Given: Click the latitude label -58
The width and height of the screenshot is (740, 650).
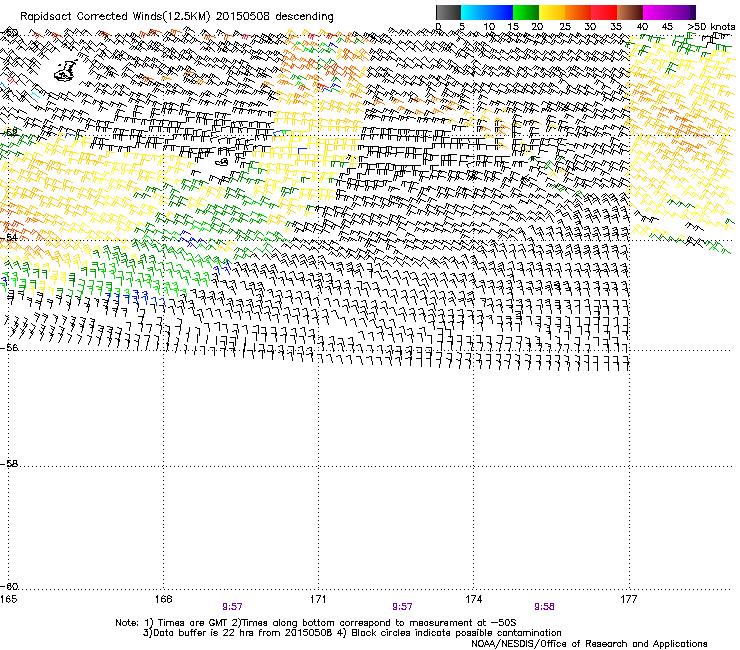Looking at the screenshot, I should 9,464.
